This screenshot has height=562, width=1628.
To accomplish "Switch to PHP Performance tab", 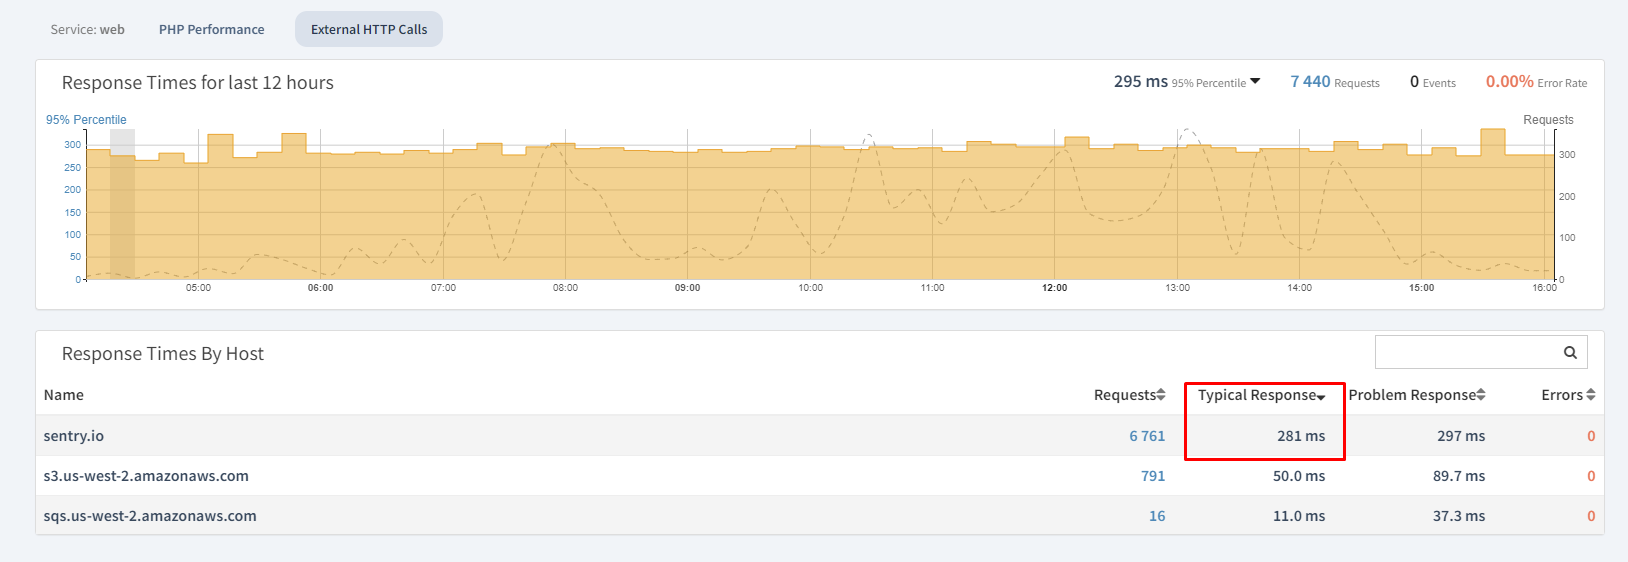I will tap(212, 29).
